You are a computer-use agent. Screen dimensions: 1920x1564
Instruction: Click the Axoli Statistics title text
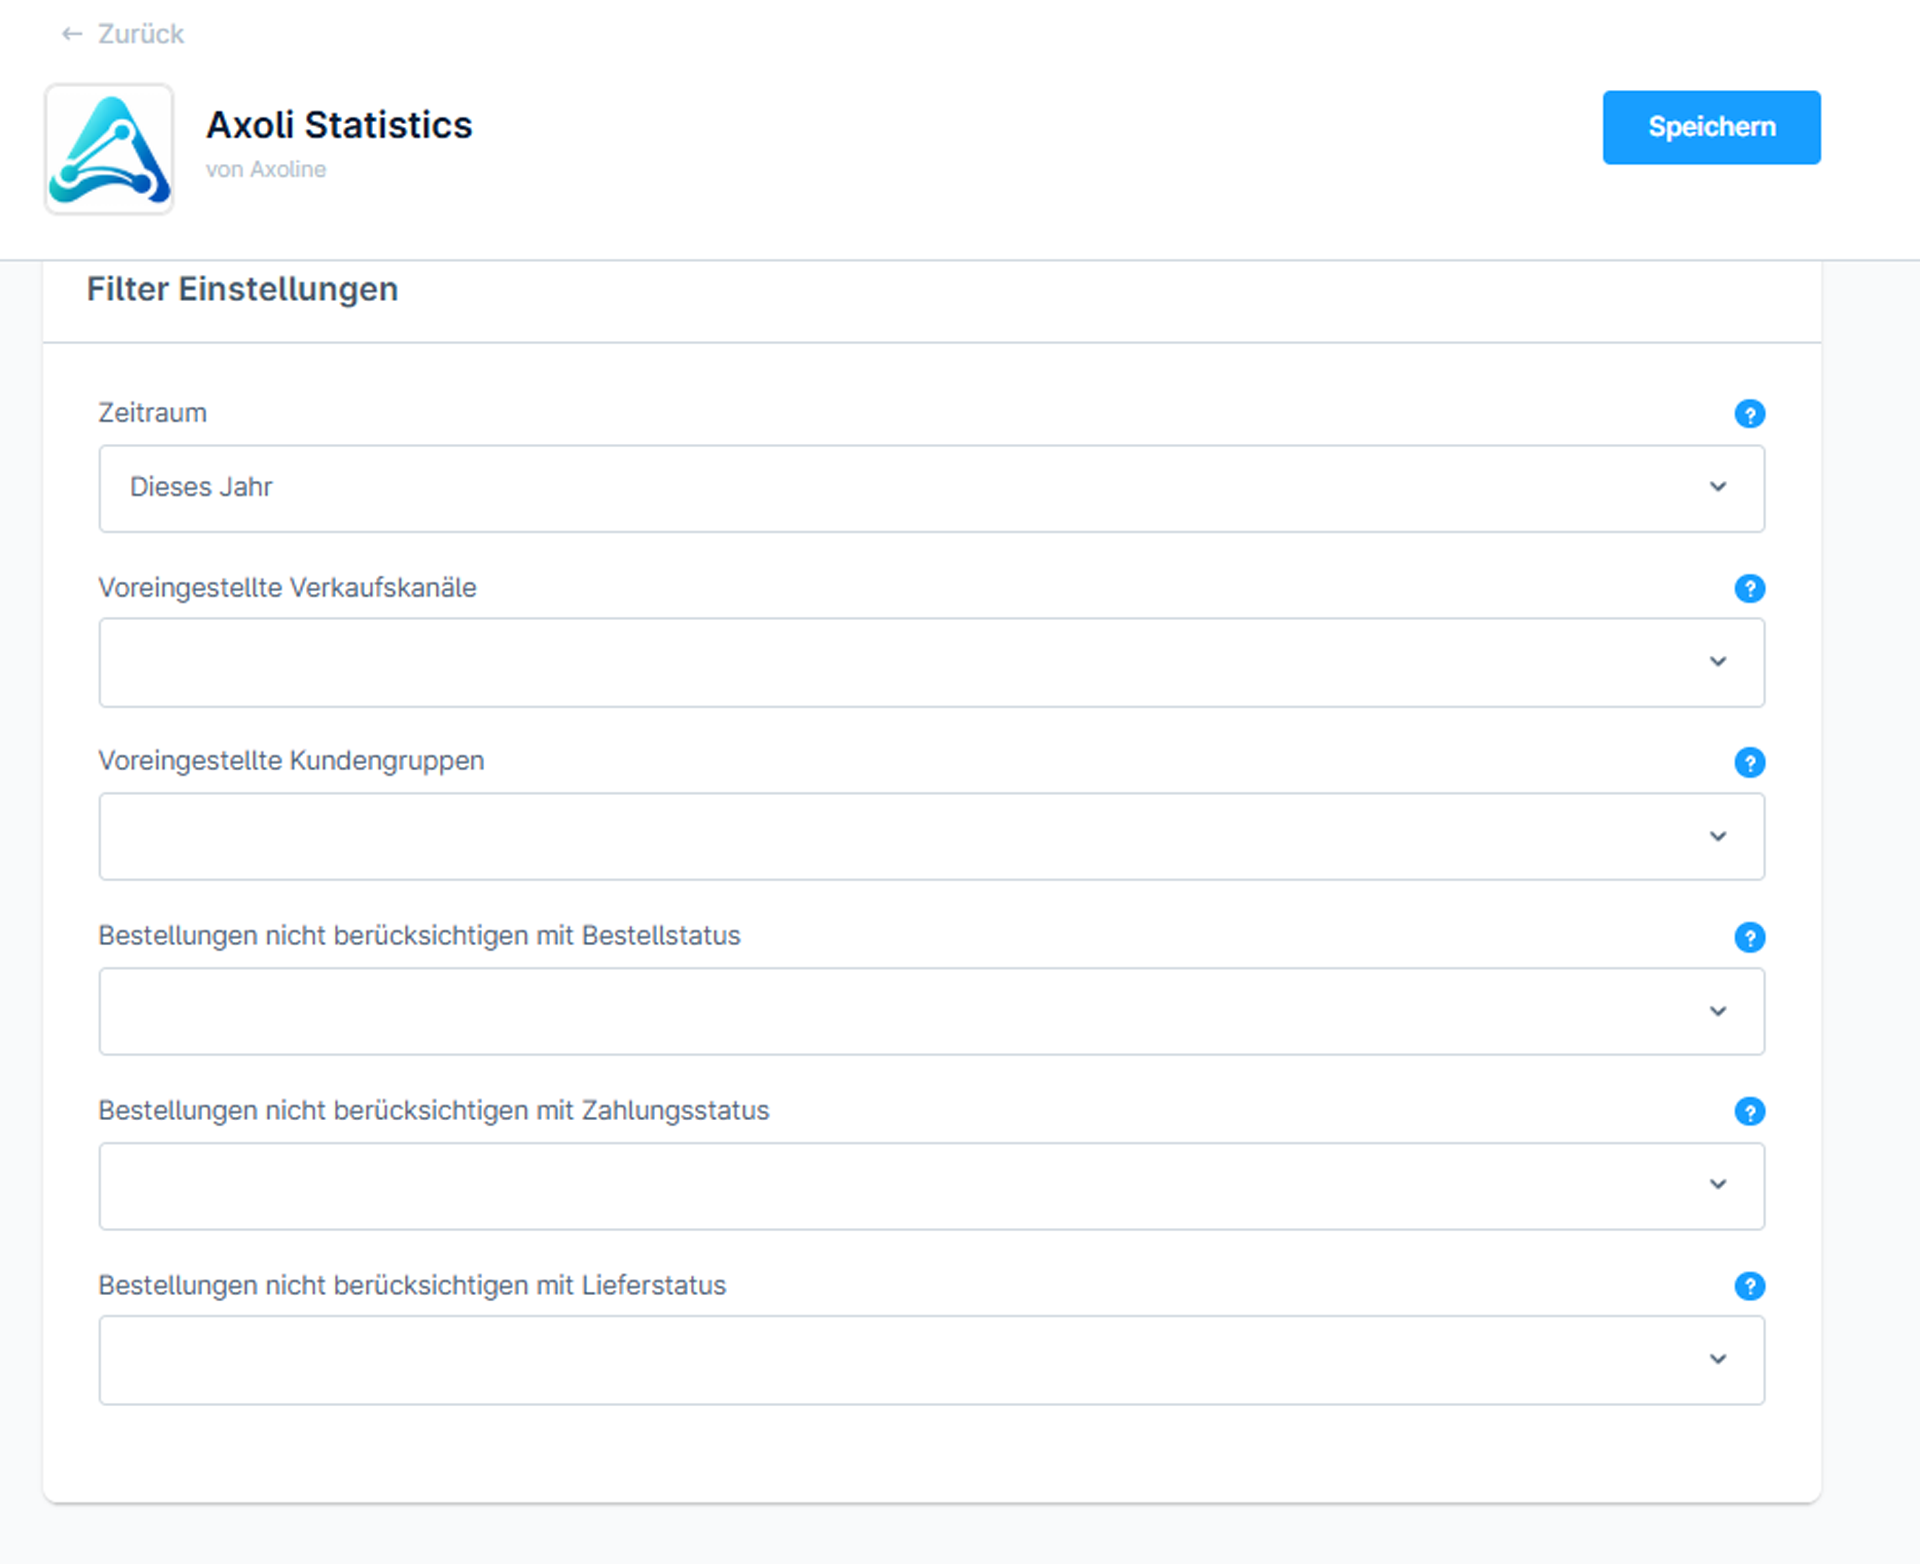[x=339, y=125]
